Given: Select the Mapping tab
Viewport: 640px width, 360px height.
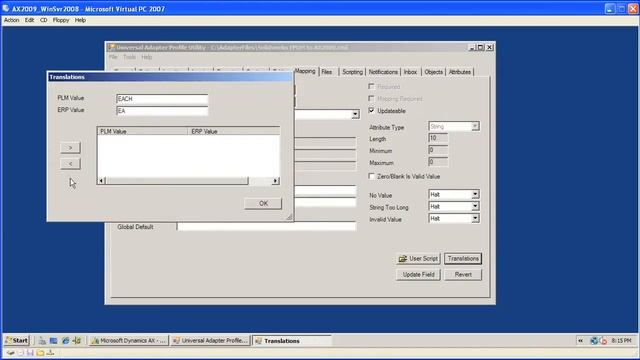Looking at the screenshot, I should click(x=305, y=71).
